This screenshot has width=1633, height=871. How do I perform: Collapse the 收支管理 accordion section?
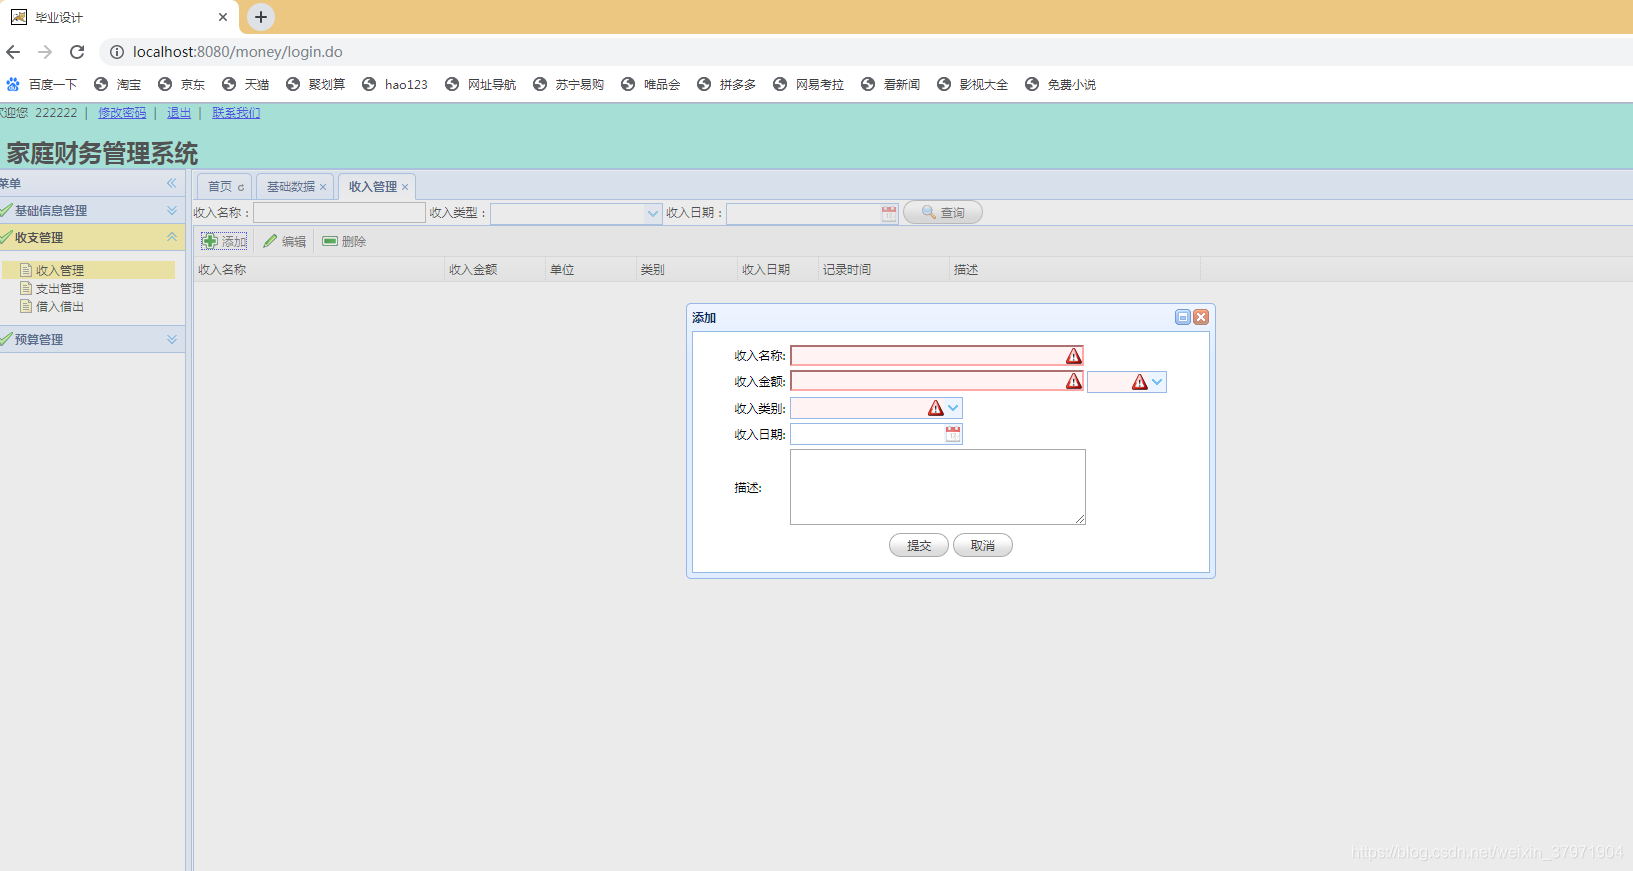point(172,237)
